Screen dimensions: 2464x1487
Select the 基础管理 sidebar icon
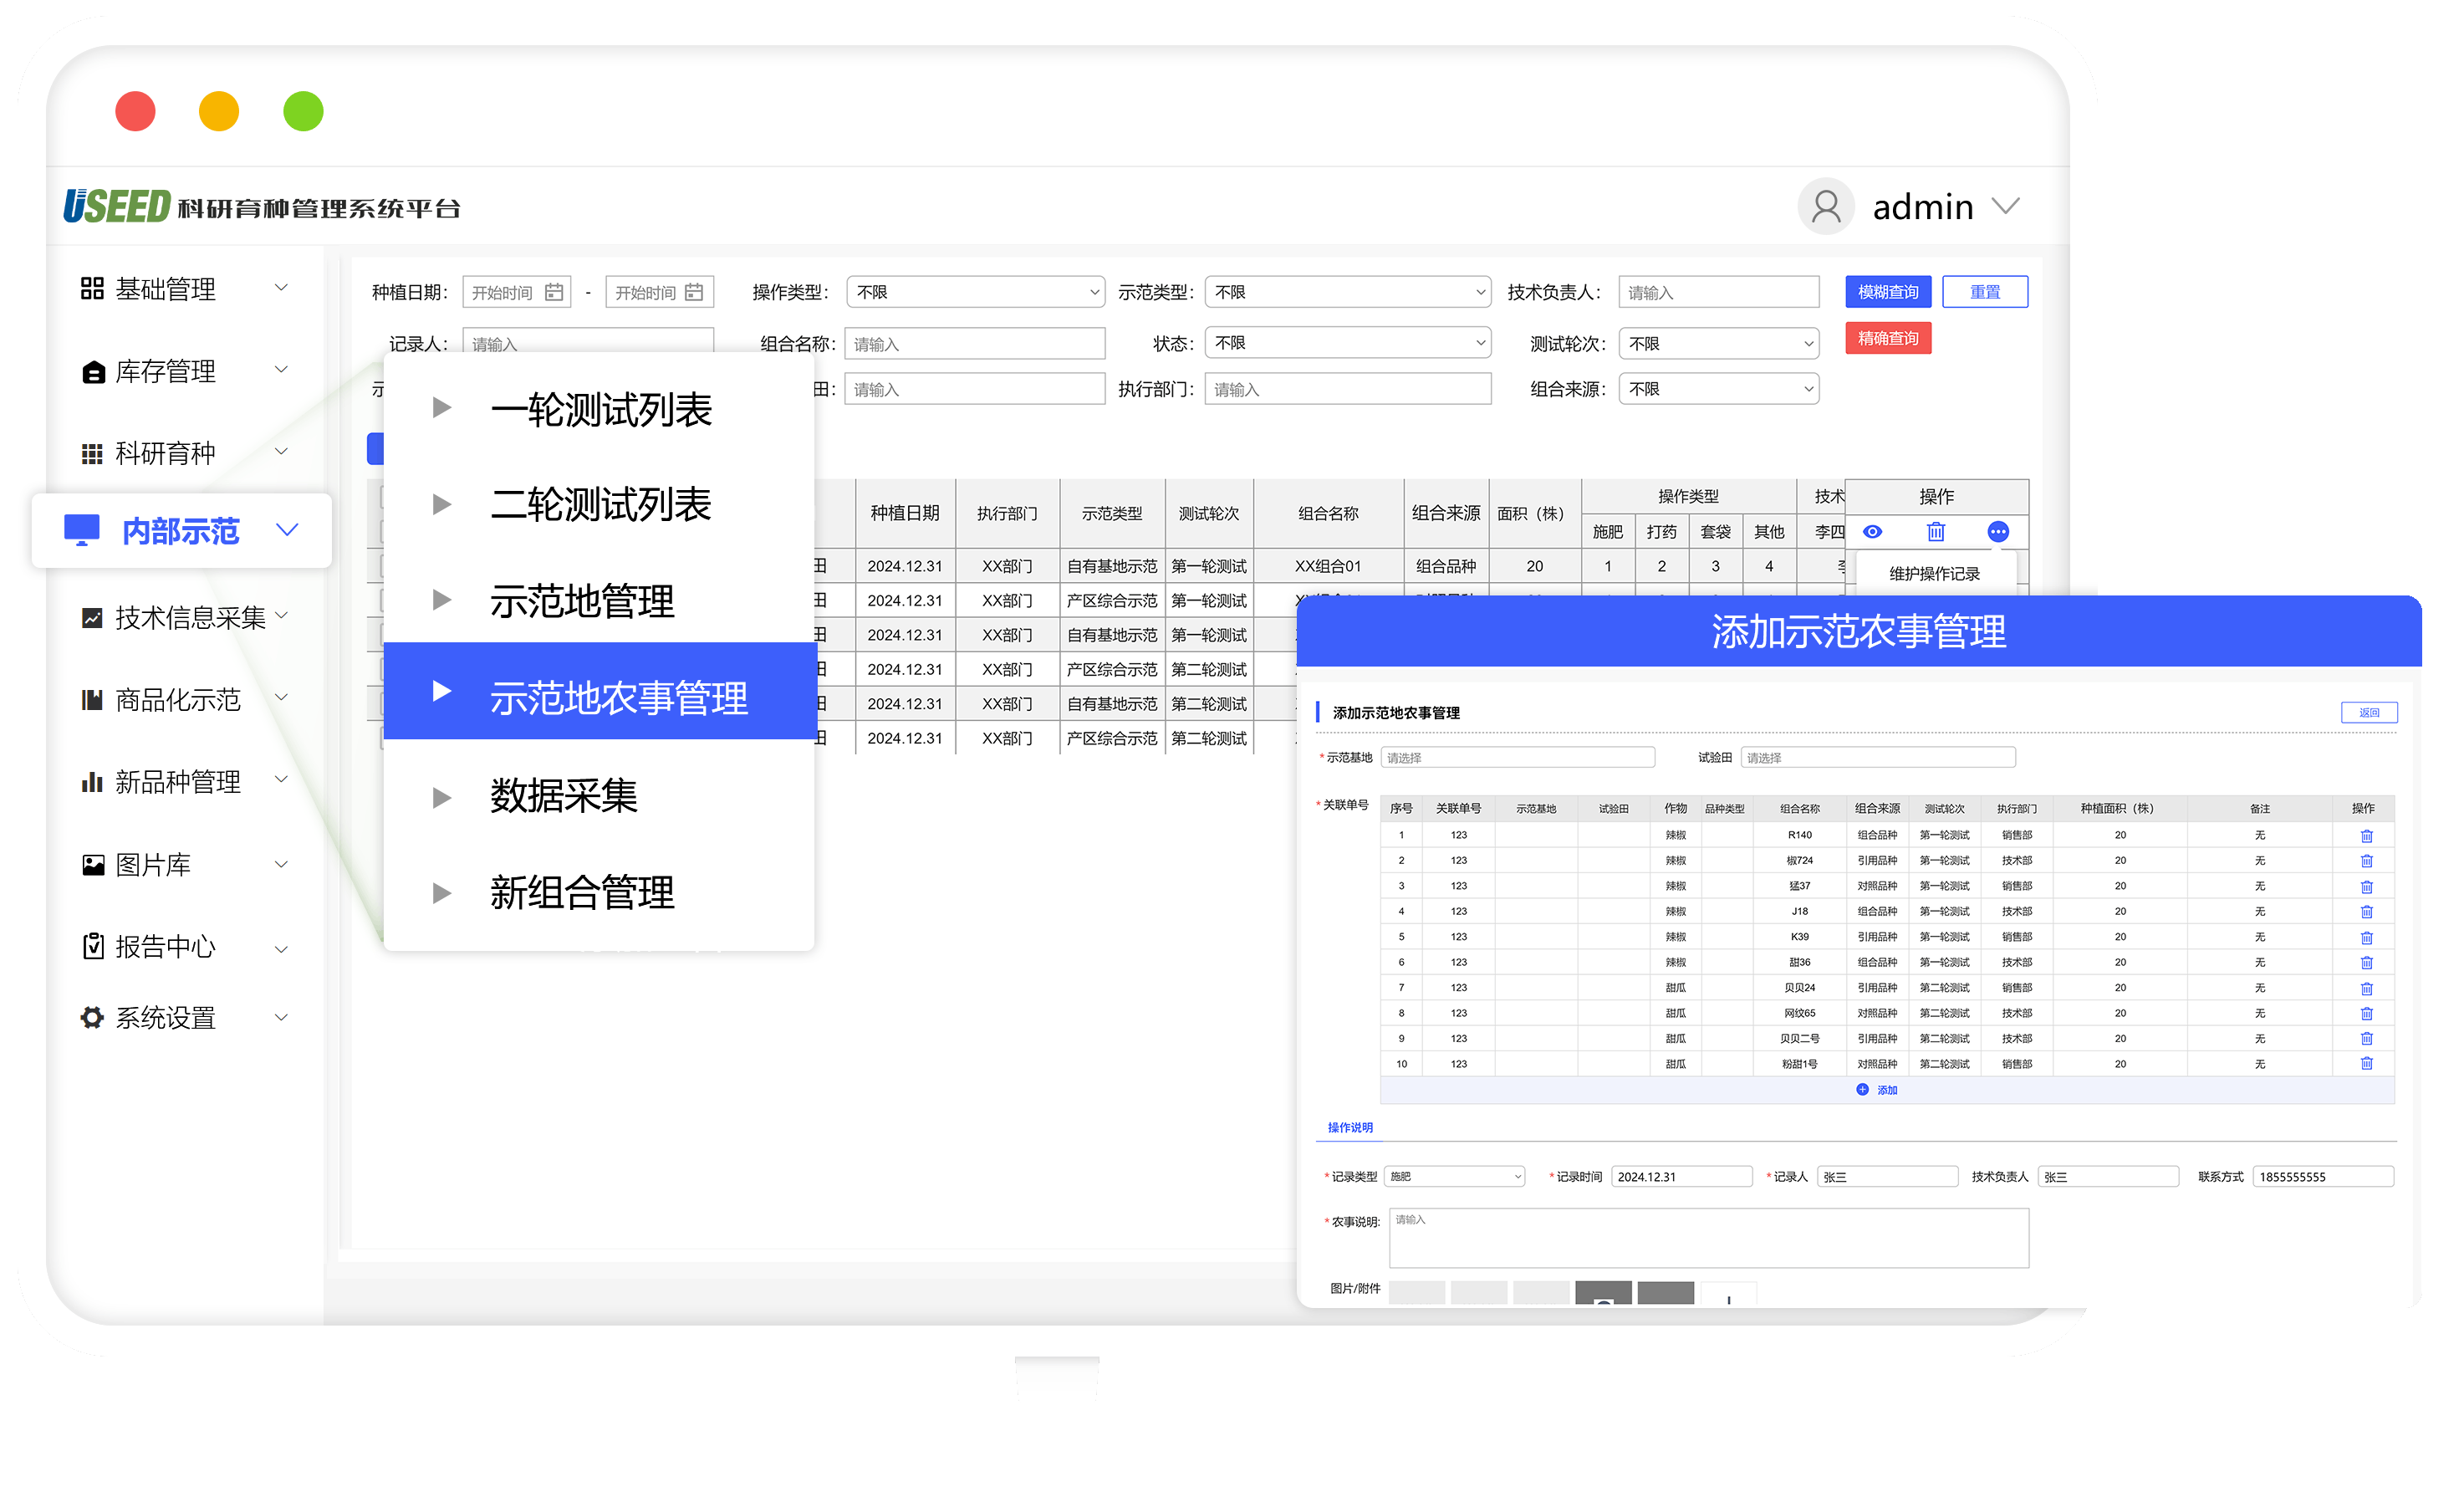pyautogui.click(x=91, y=288)
